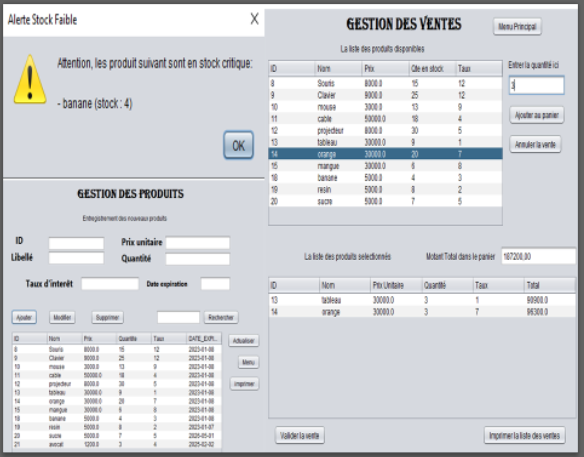Click Prix header in available products list
Viewport: 584px width, 457px height.
pos(385,69)
